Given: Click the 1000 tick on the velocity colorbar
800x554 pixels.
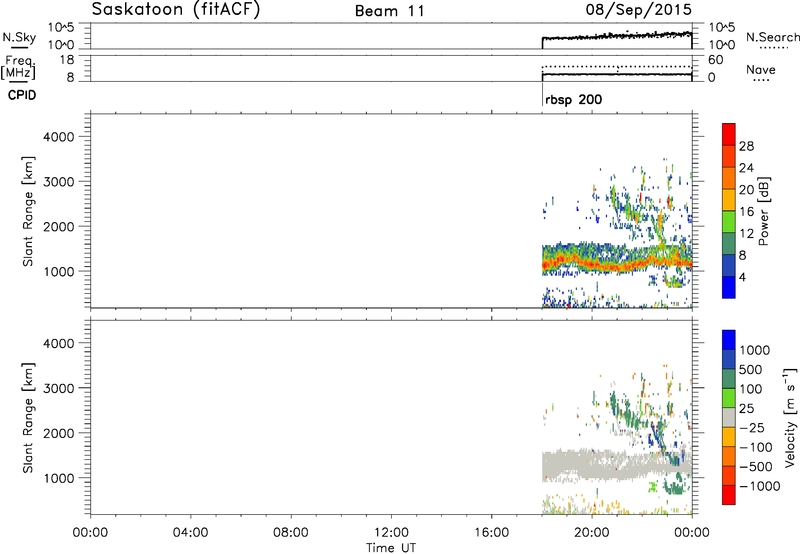Looking at the screenshot, I should tap(755, 350).
